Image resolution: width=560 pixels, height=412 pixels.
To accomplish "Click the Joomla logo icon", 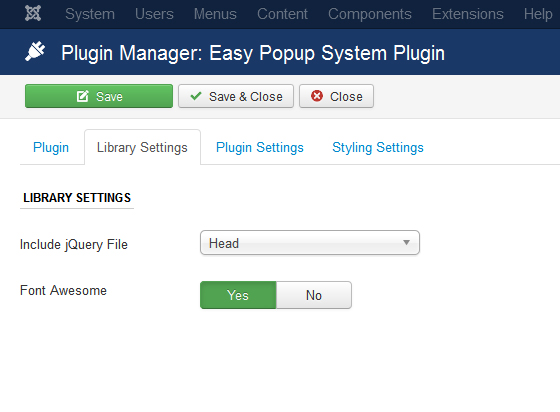I will click(33, 14).
